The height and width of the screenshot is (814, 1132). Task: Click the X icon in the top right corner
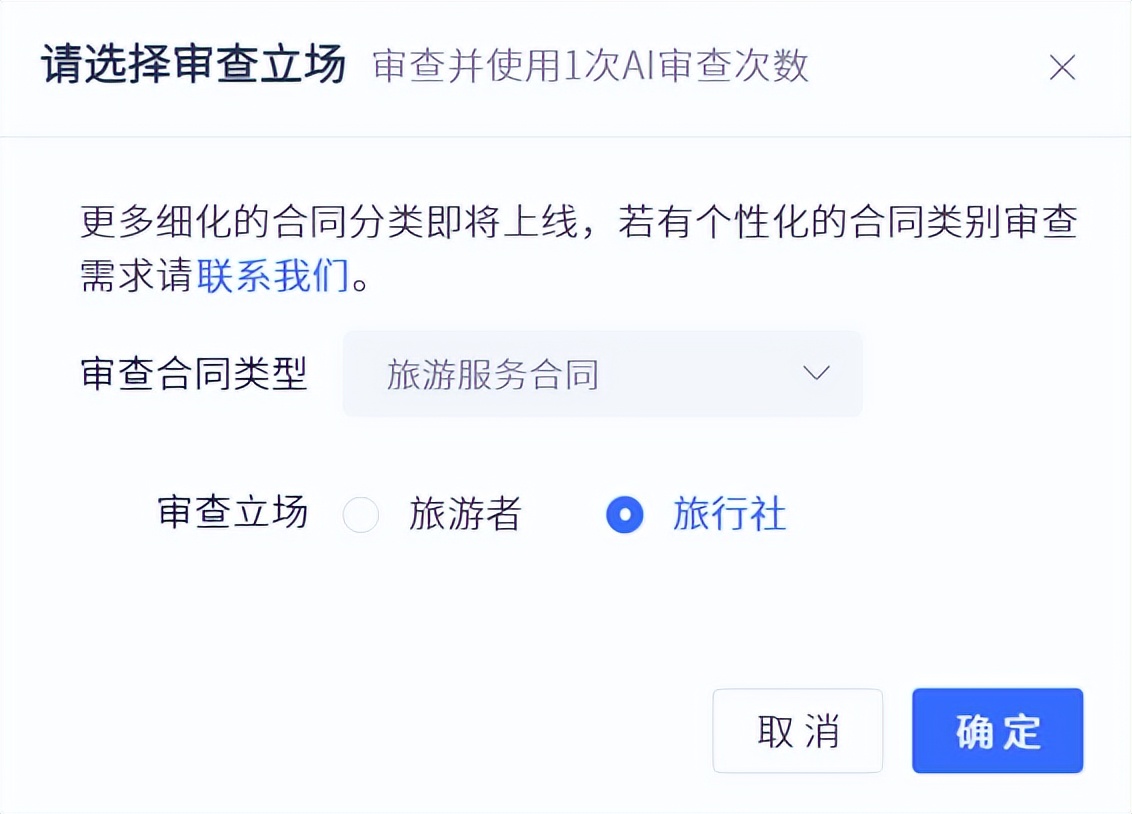[1062, 67]
